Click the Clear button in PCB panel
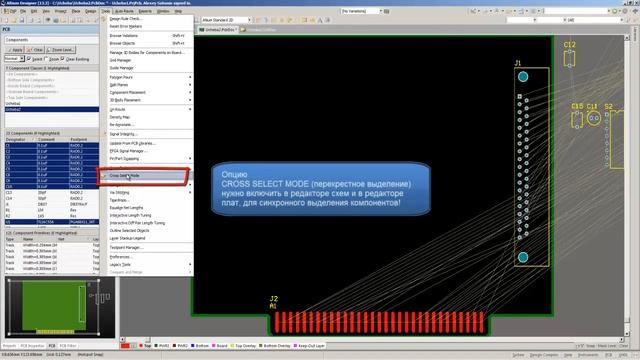The image size is (640, 360). click(x=35, y=50)
